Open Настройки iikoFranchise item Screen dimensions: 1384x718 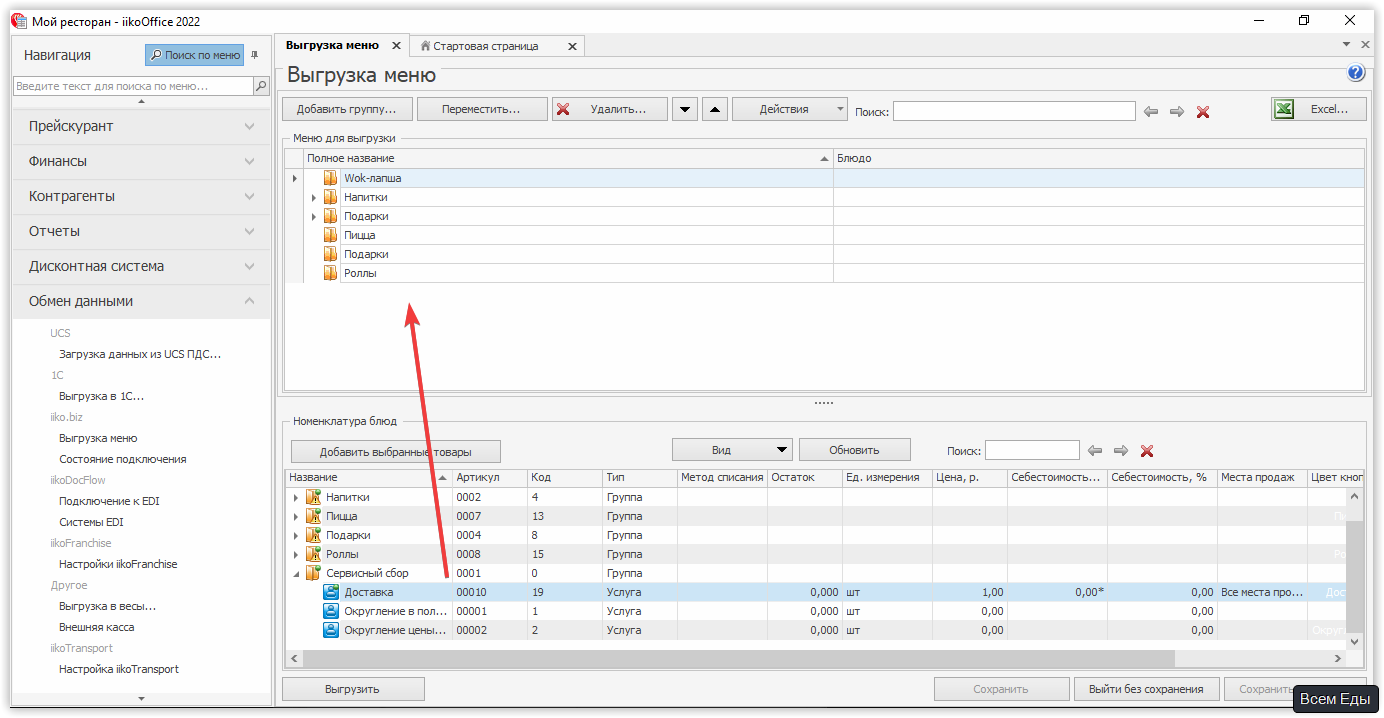click(118, 564)
